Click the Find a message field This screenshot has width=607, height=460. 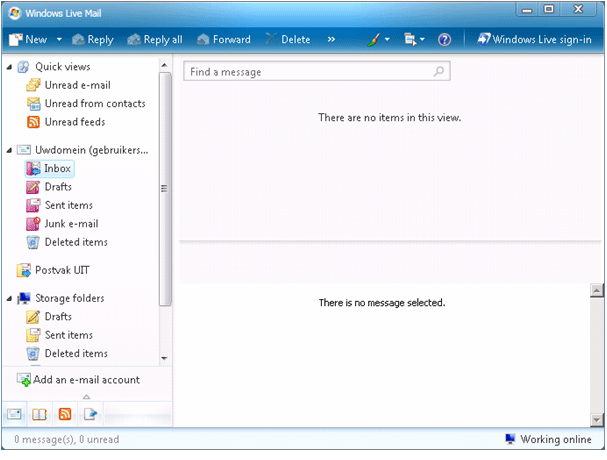[317, 71]
